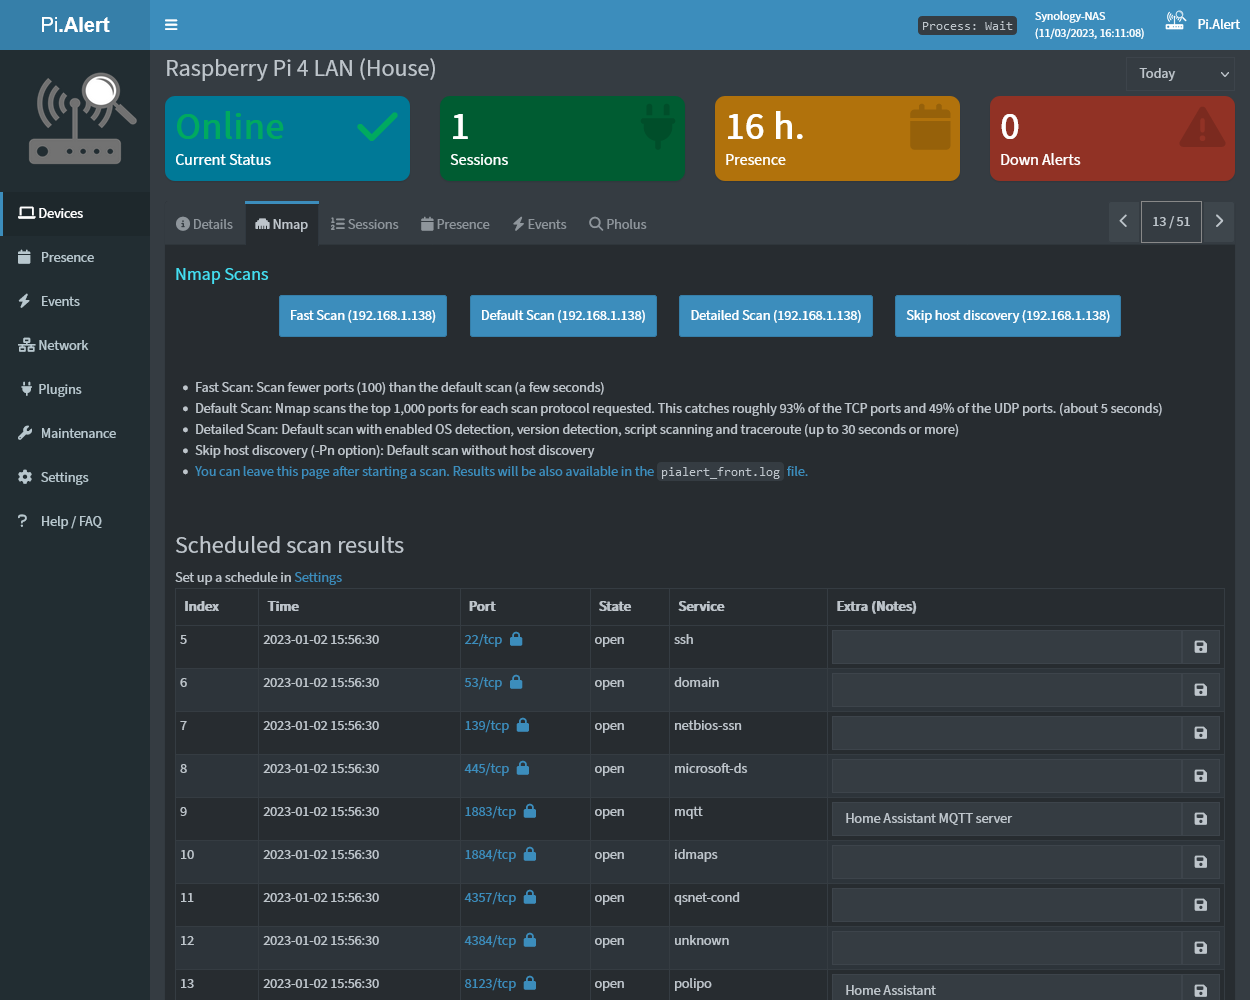The image size is (1250, 1000).
Task: Run Detailed Scan on 192.168.1.138
Action: click(775, 315)
